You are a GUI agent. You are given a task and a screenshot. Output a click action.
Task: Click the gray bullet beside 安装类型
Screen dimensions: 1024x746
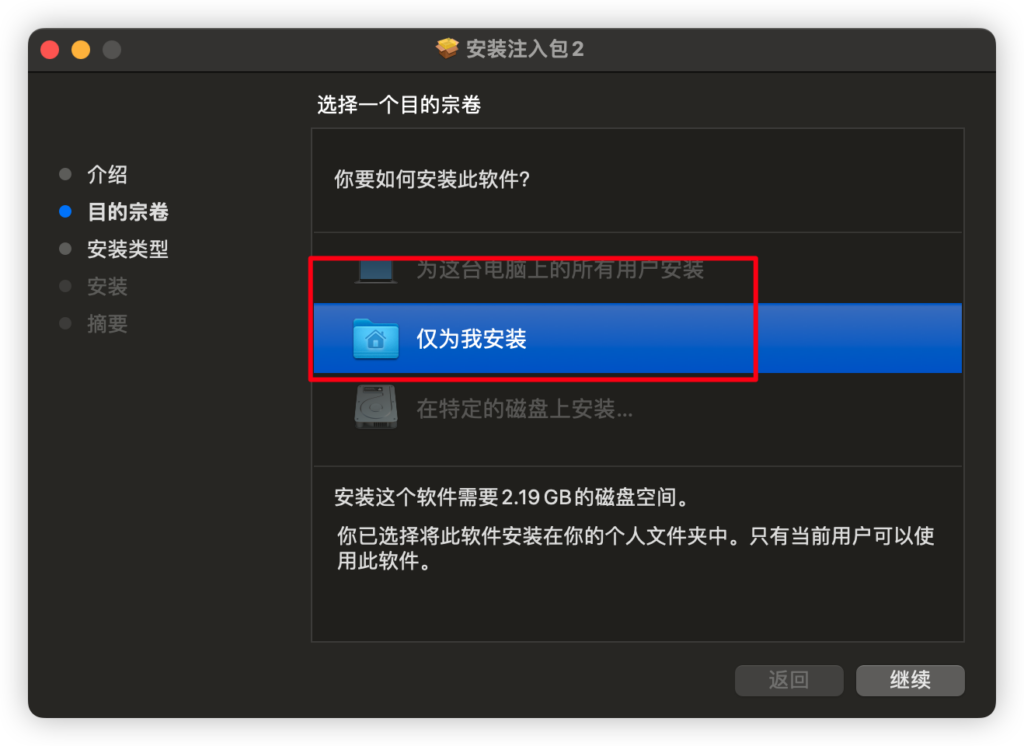pos(65,248)
